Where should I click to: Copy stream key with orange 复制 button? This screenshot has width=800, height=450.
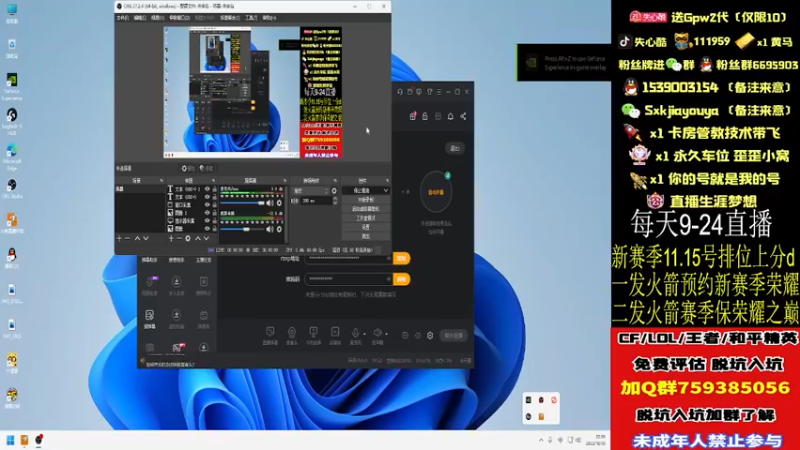click(401, 279)
